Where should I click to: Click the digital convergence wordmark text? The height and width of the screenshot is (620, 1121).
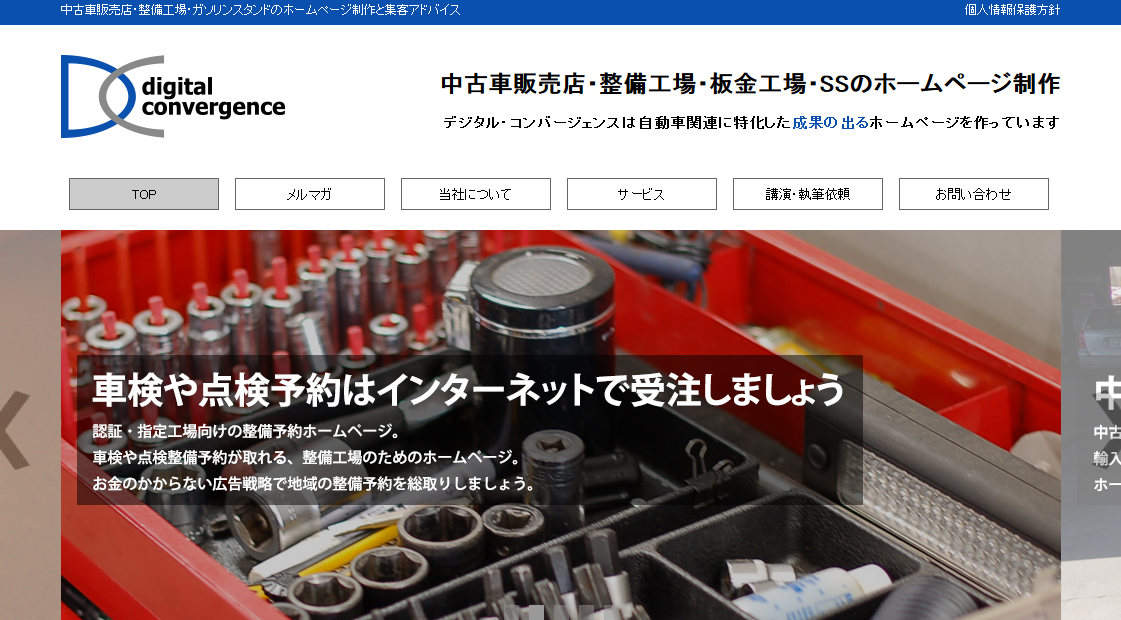pyautogui.click(x=213, y=97)
